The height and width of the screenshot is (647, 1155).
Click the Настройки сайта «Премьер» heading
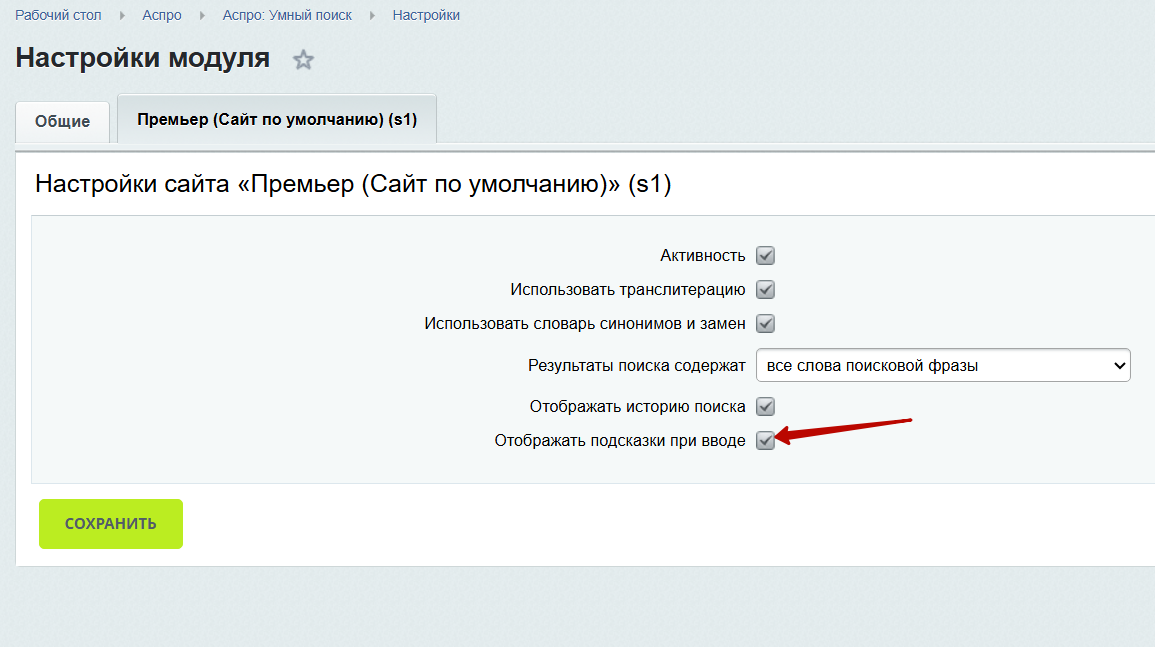(353, 183)
